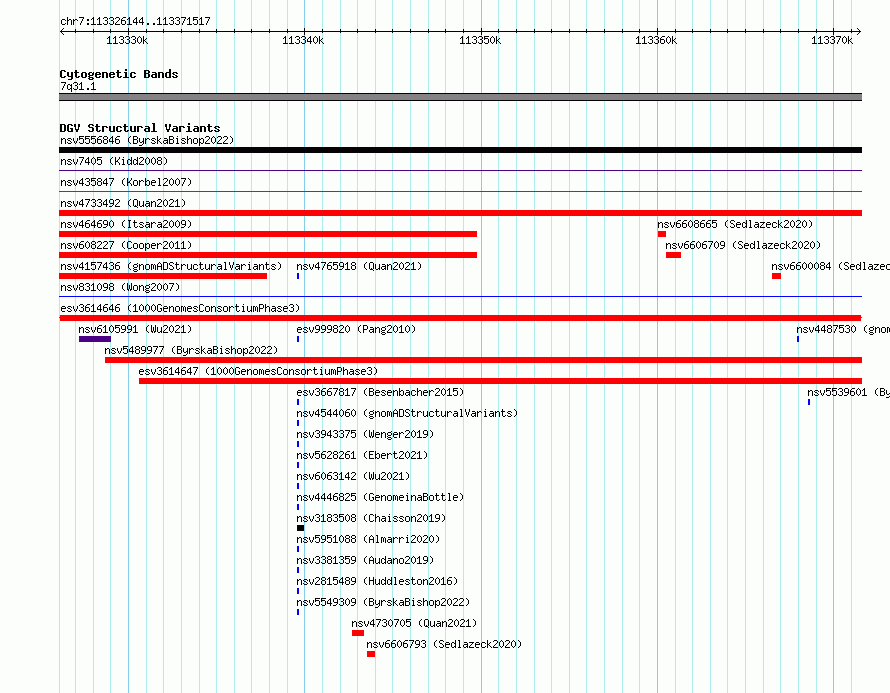The image size is (890, 693).
Task: Open nsv6608665 (Sedlazeck2020) label
Action: coord(735,224)
